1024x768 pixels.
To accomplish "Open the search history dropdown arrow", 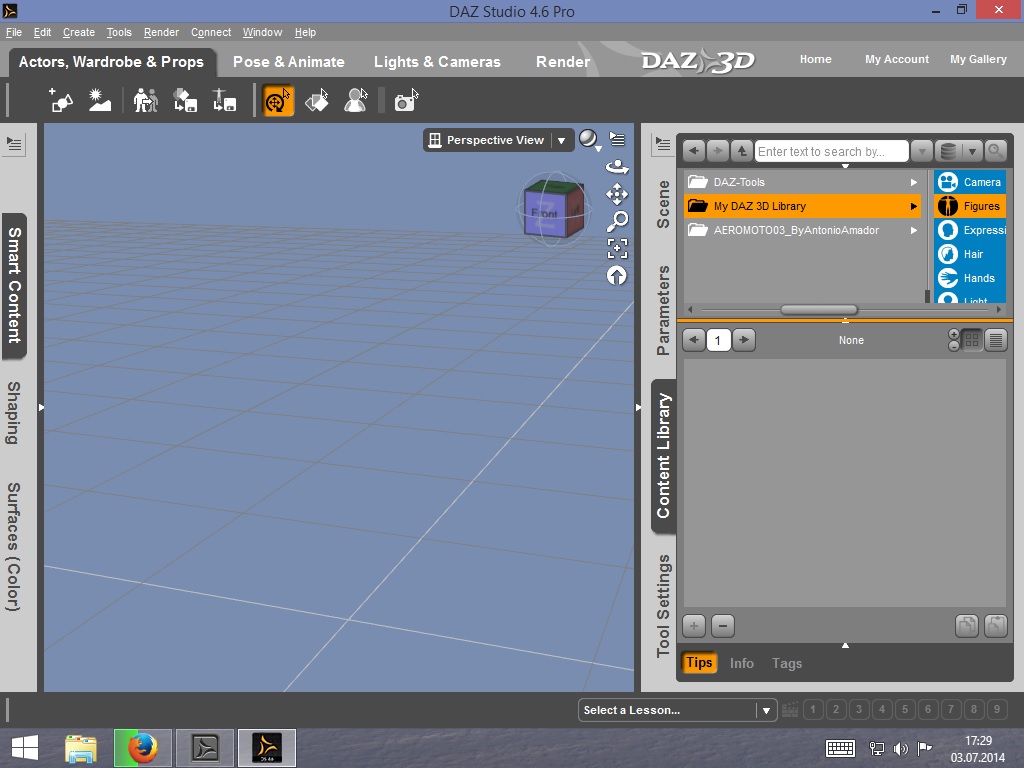I will (x=921, y=151).
